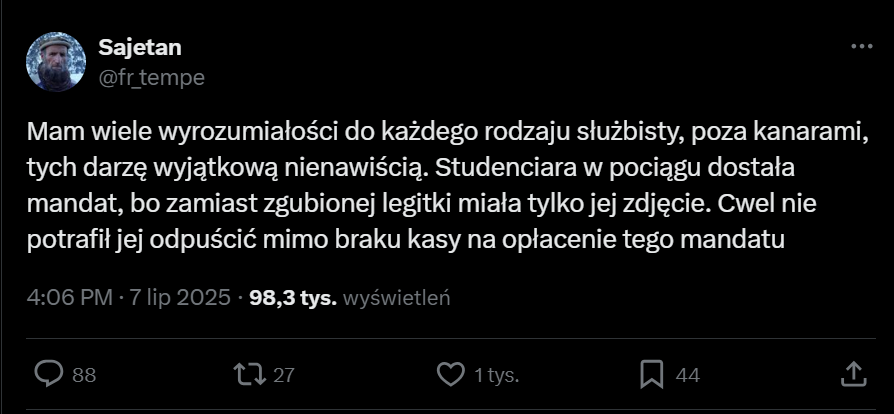Like the post with the heart icon

452,374
